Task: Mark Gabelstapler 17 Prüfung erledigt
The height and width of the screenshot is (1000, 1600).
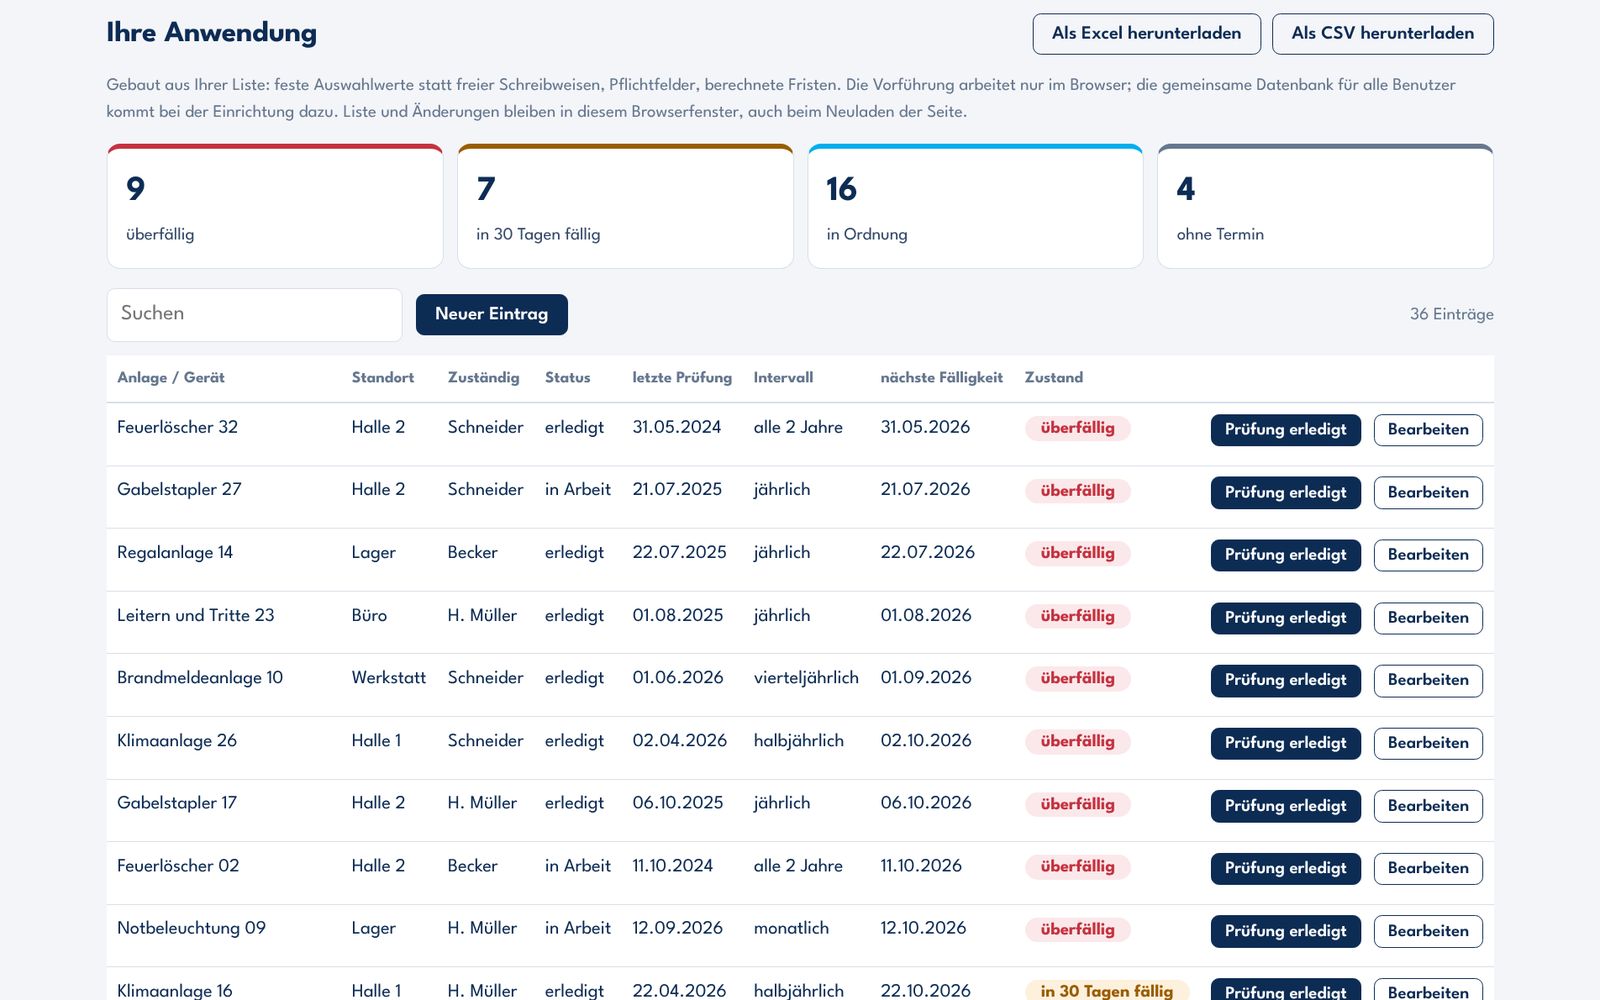Action: (1285, 806)
